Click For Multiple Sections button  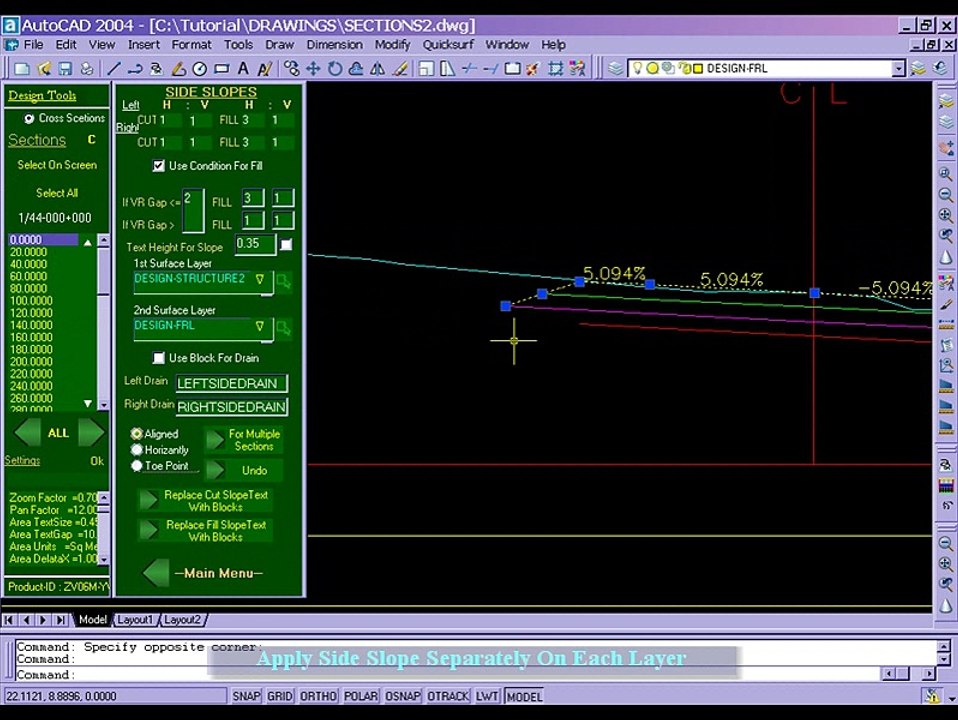pos(244,440)
